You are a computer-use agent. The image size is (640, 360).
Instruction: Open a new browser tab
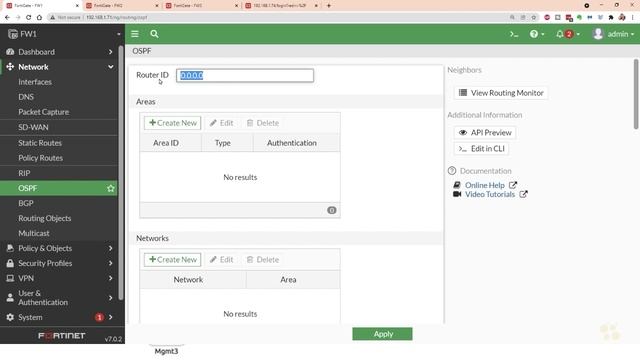pos(329,6)
